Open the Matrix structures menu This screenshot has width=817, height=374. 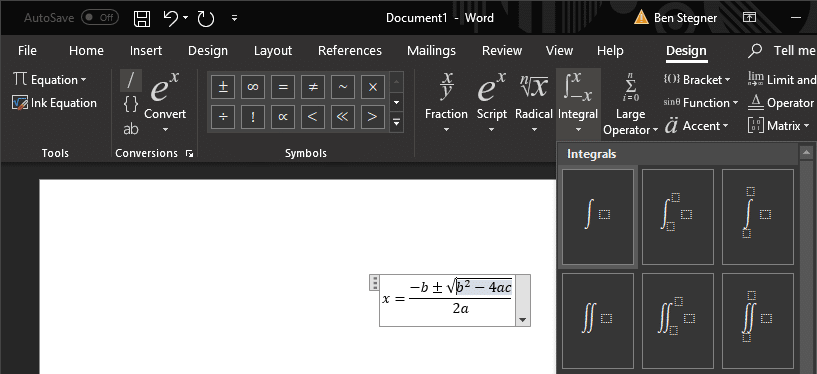click(x=779, y=126)
